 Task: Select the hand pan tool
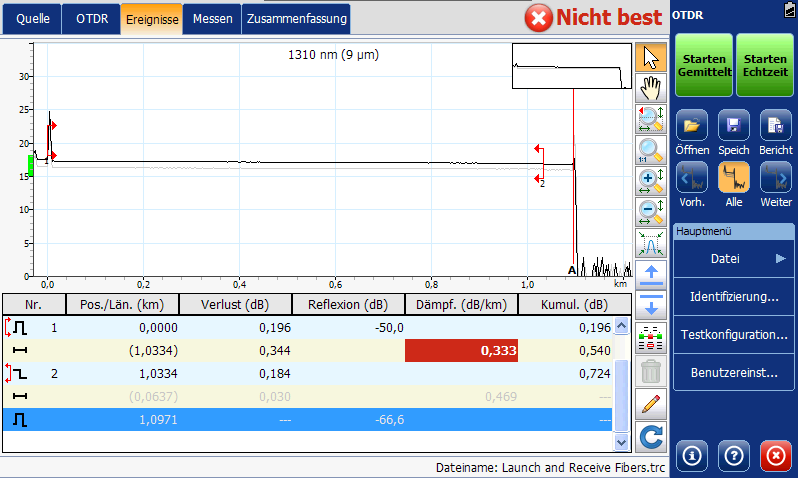coord(651,89)
